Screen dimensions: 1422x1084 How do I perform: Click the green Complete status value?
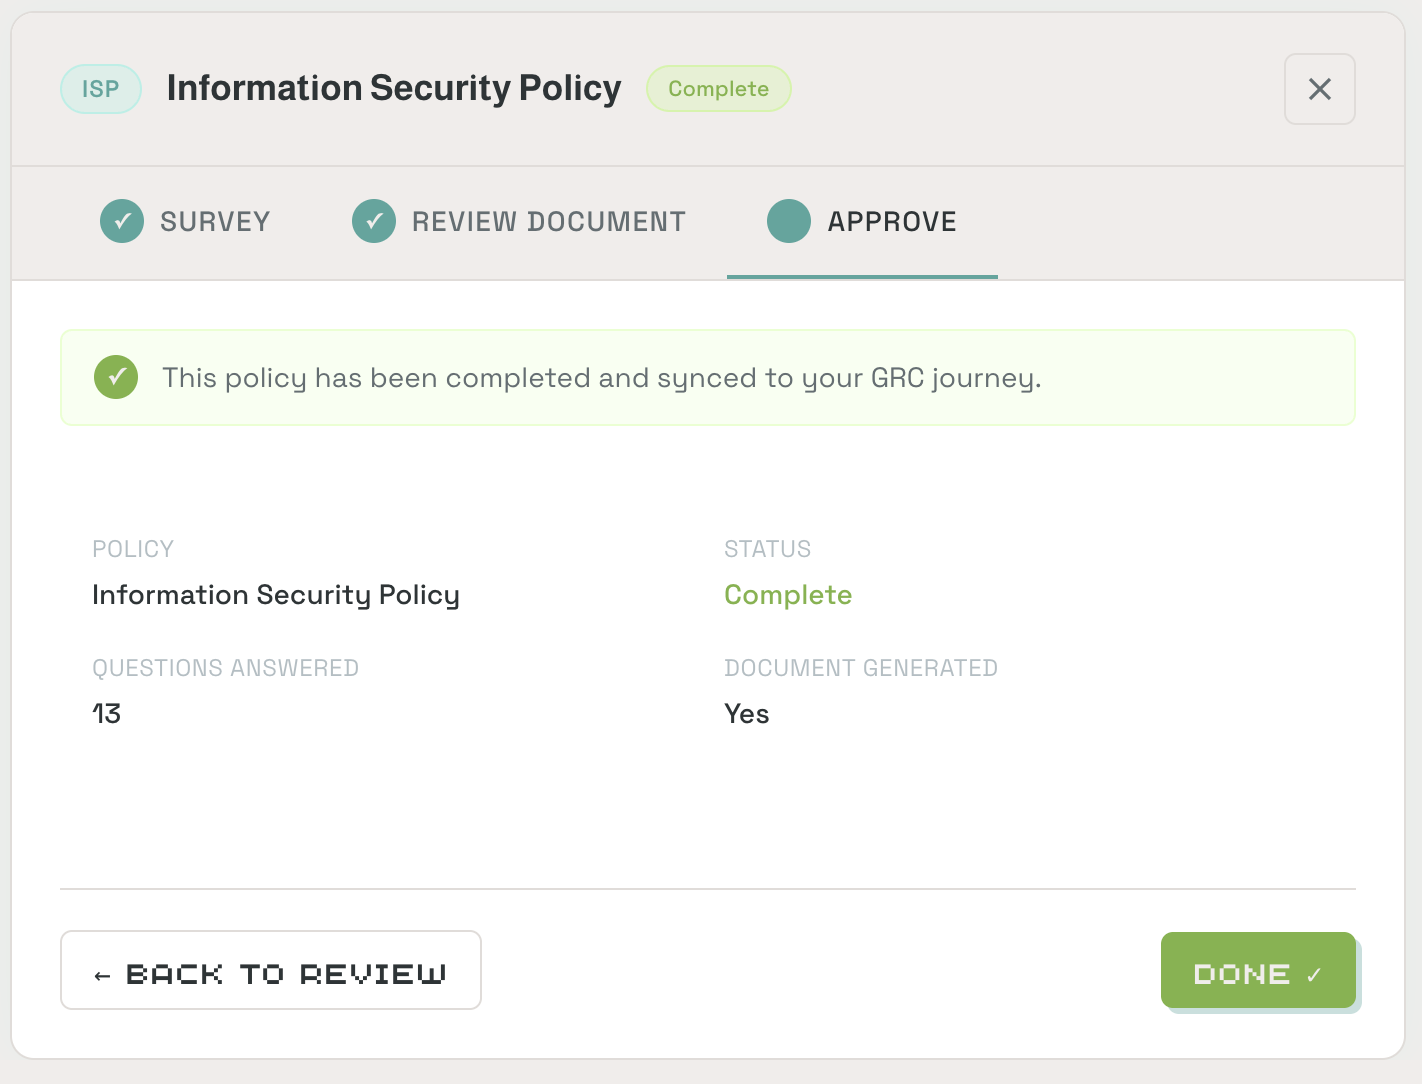[788, 595]
